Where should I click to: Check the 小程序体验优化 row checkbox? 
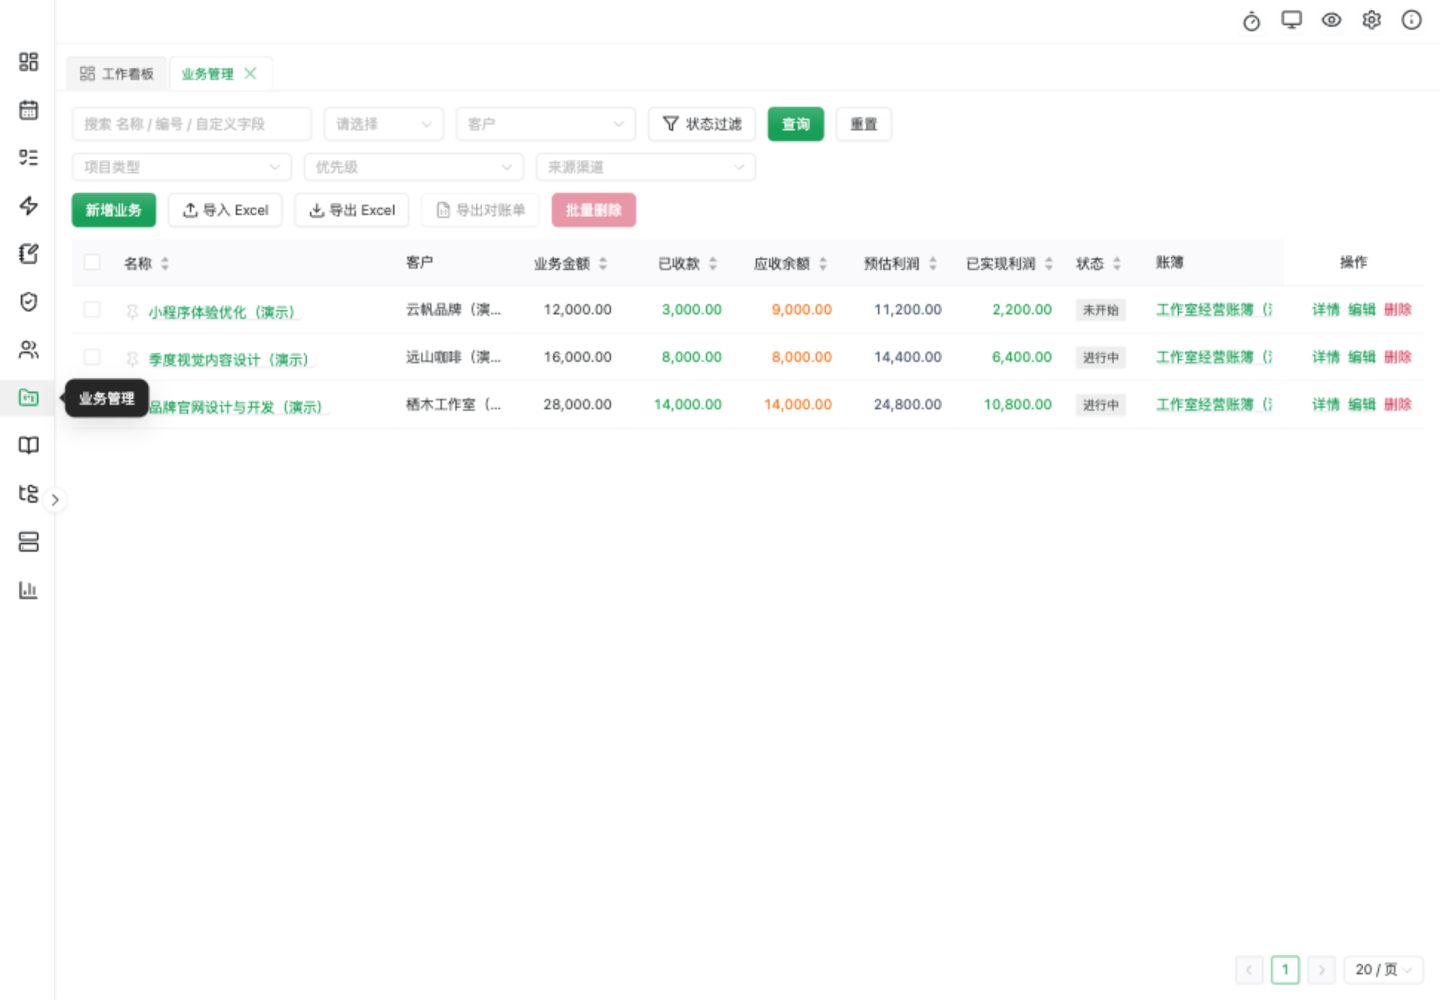click(92, 310)
